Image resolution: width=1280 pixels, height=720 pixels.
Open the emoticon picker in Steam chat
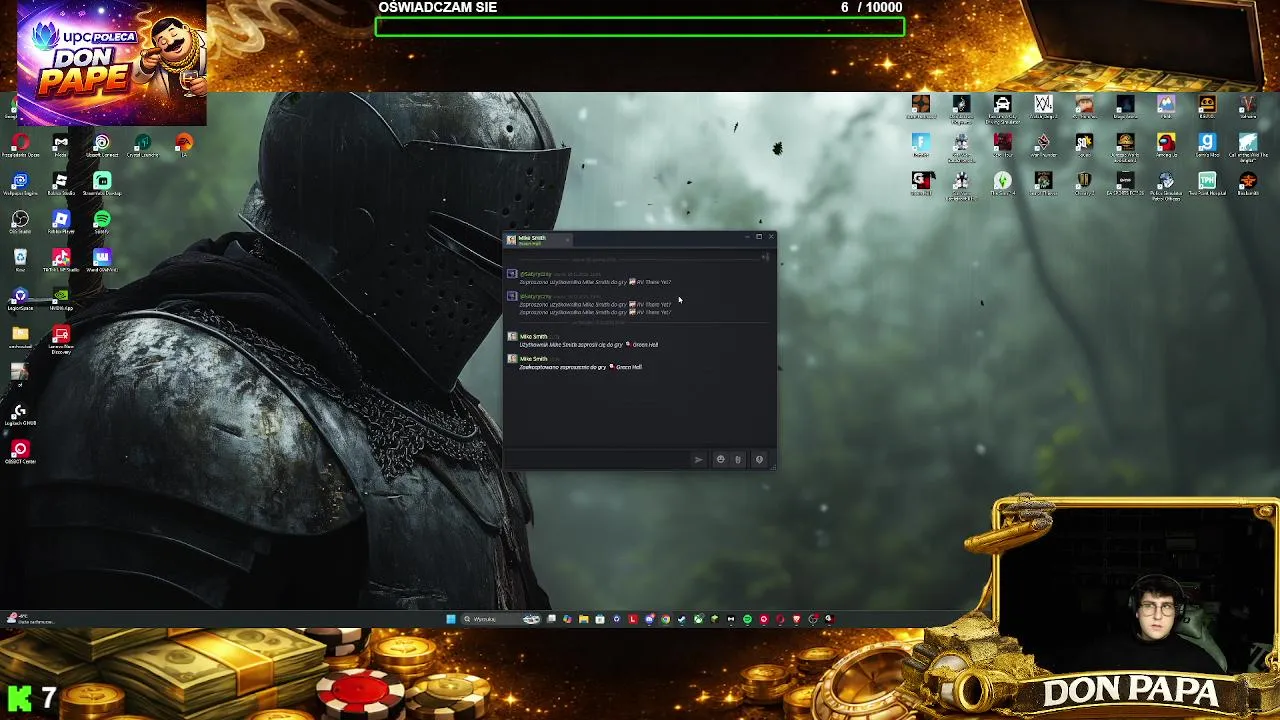[720, 459]
